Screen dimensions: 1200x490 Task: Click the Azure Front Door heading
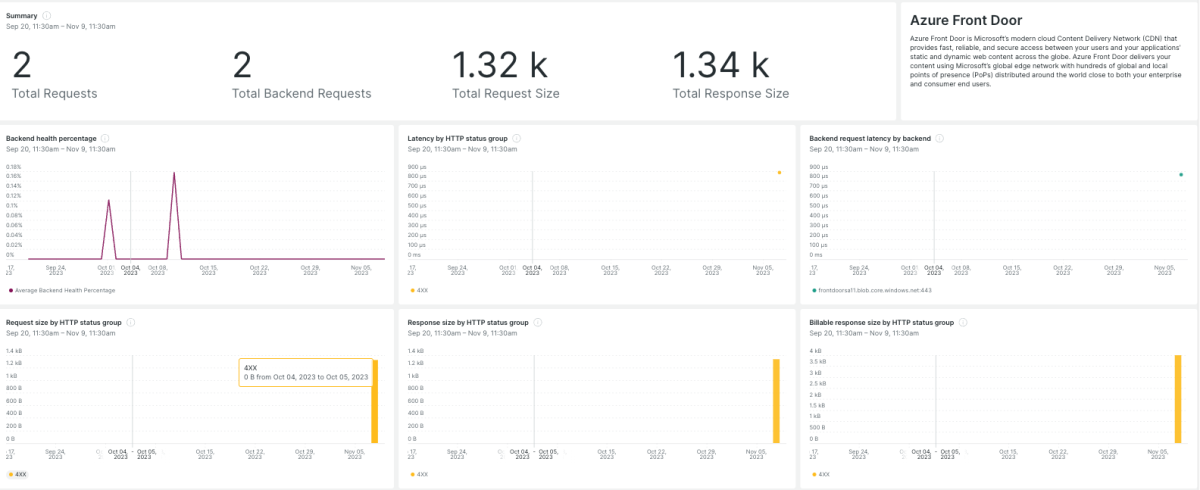click(966, 21)
